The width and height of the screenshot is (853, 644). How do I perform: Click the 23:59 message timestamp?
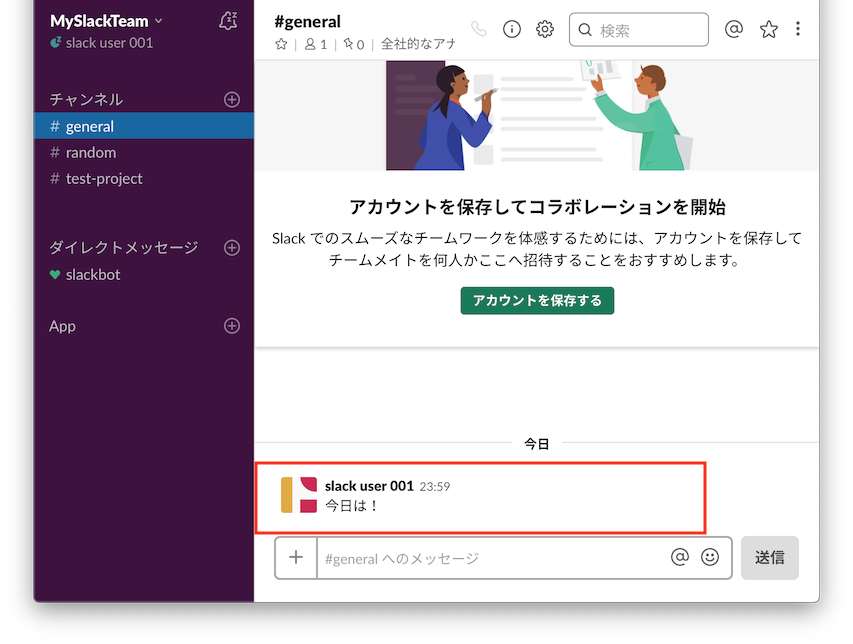click(x=435, y=487)
